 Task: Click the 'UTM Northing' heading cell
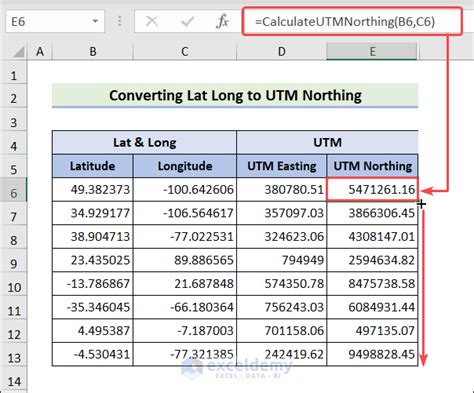coord(372,166)
